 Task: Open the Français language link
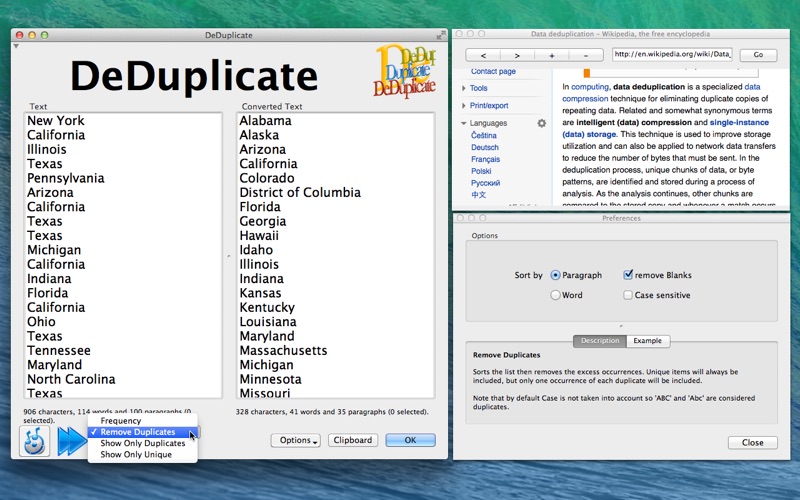coord(485,159)
